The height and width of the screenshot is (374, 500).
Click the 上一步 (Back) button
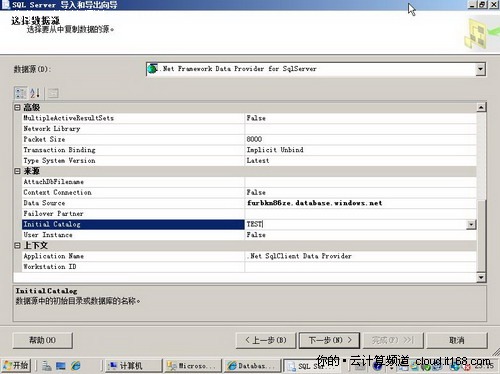[x=266, y=340]
